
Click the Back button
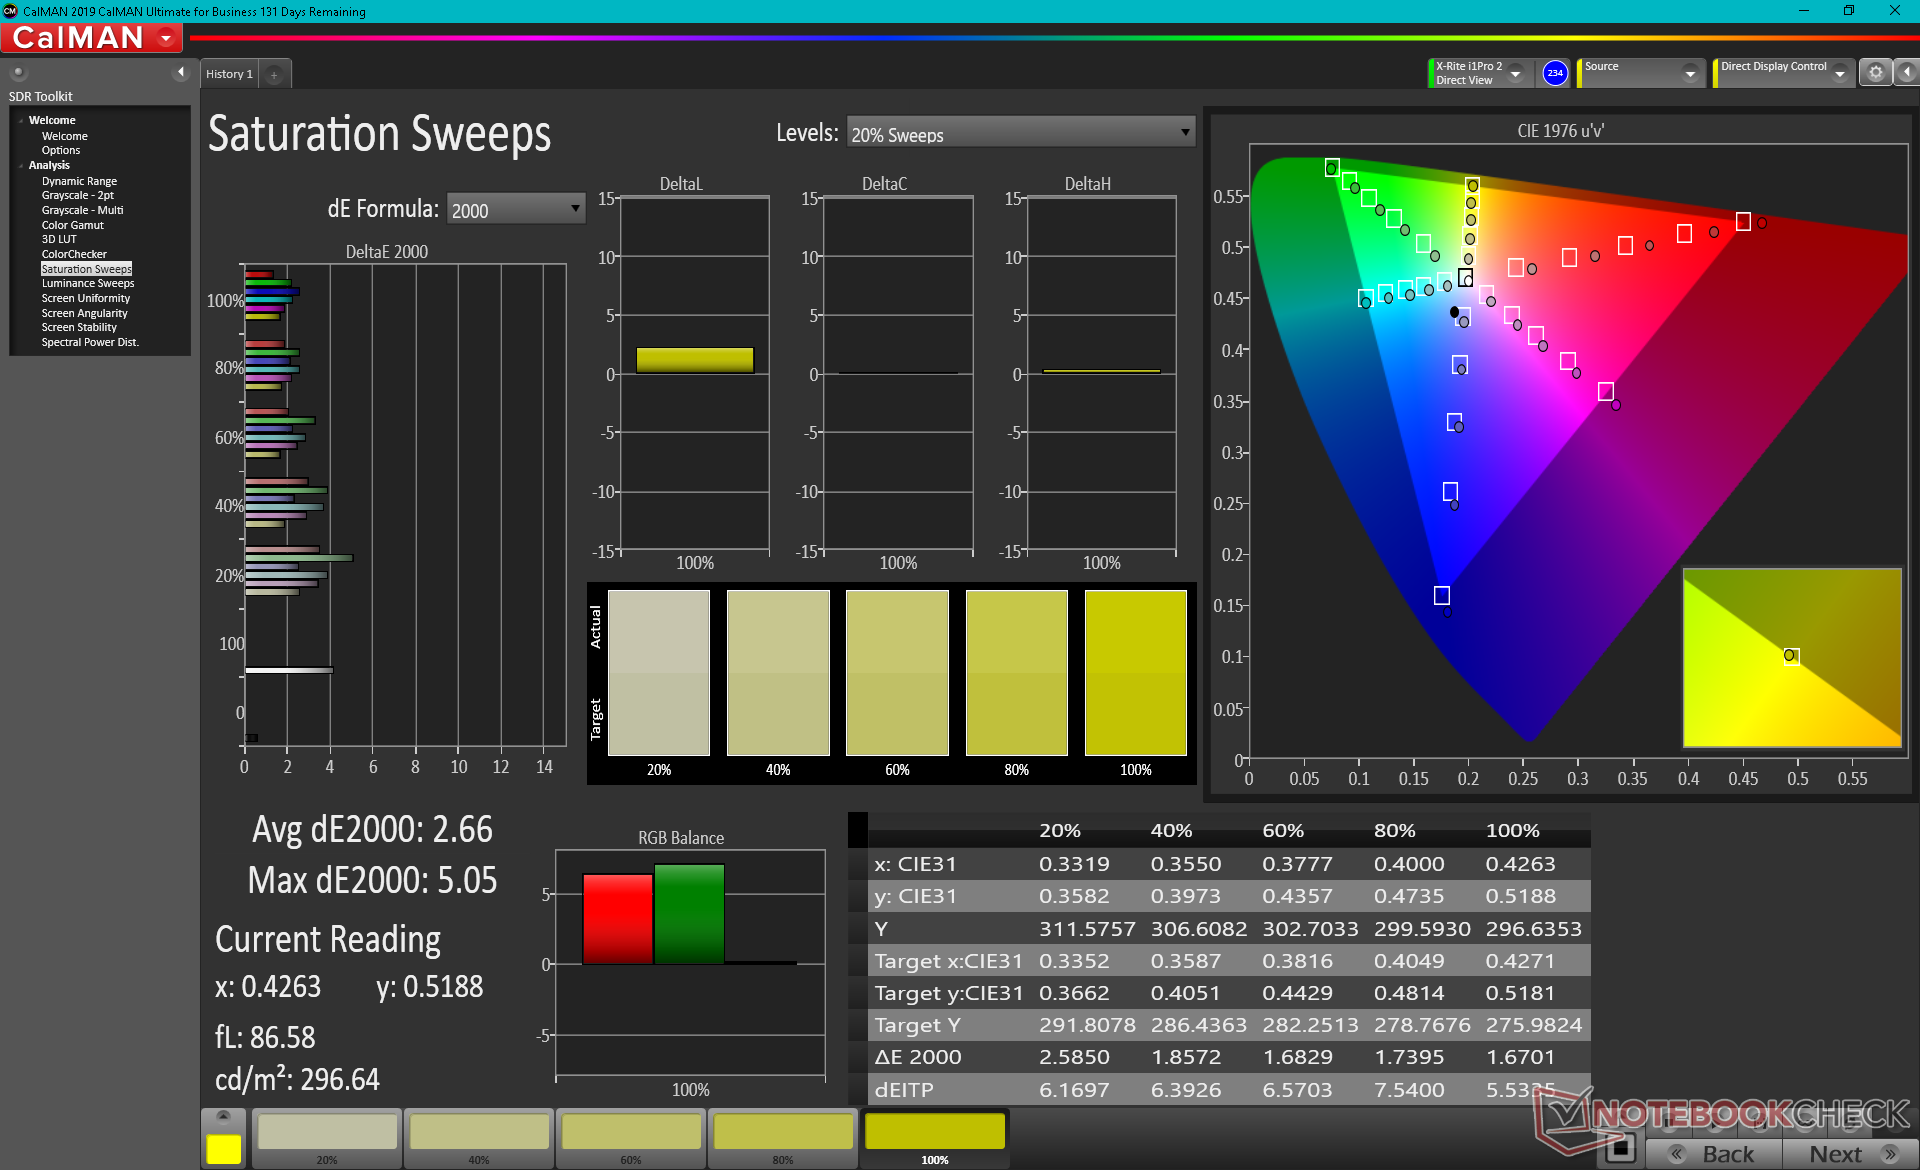pos(1714,1153)
